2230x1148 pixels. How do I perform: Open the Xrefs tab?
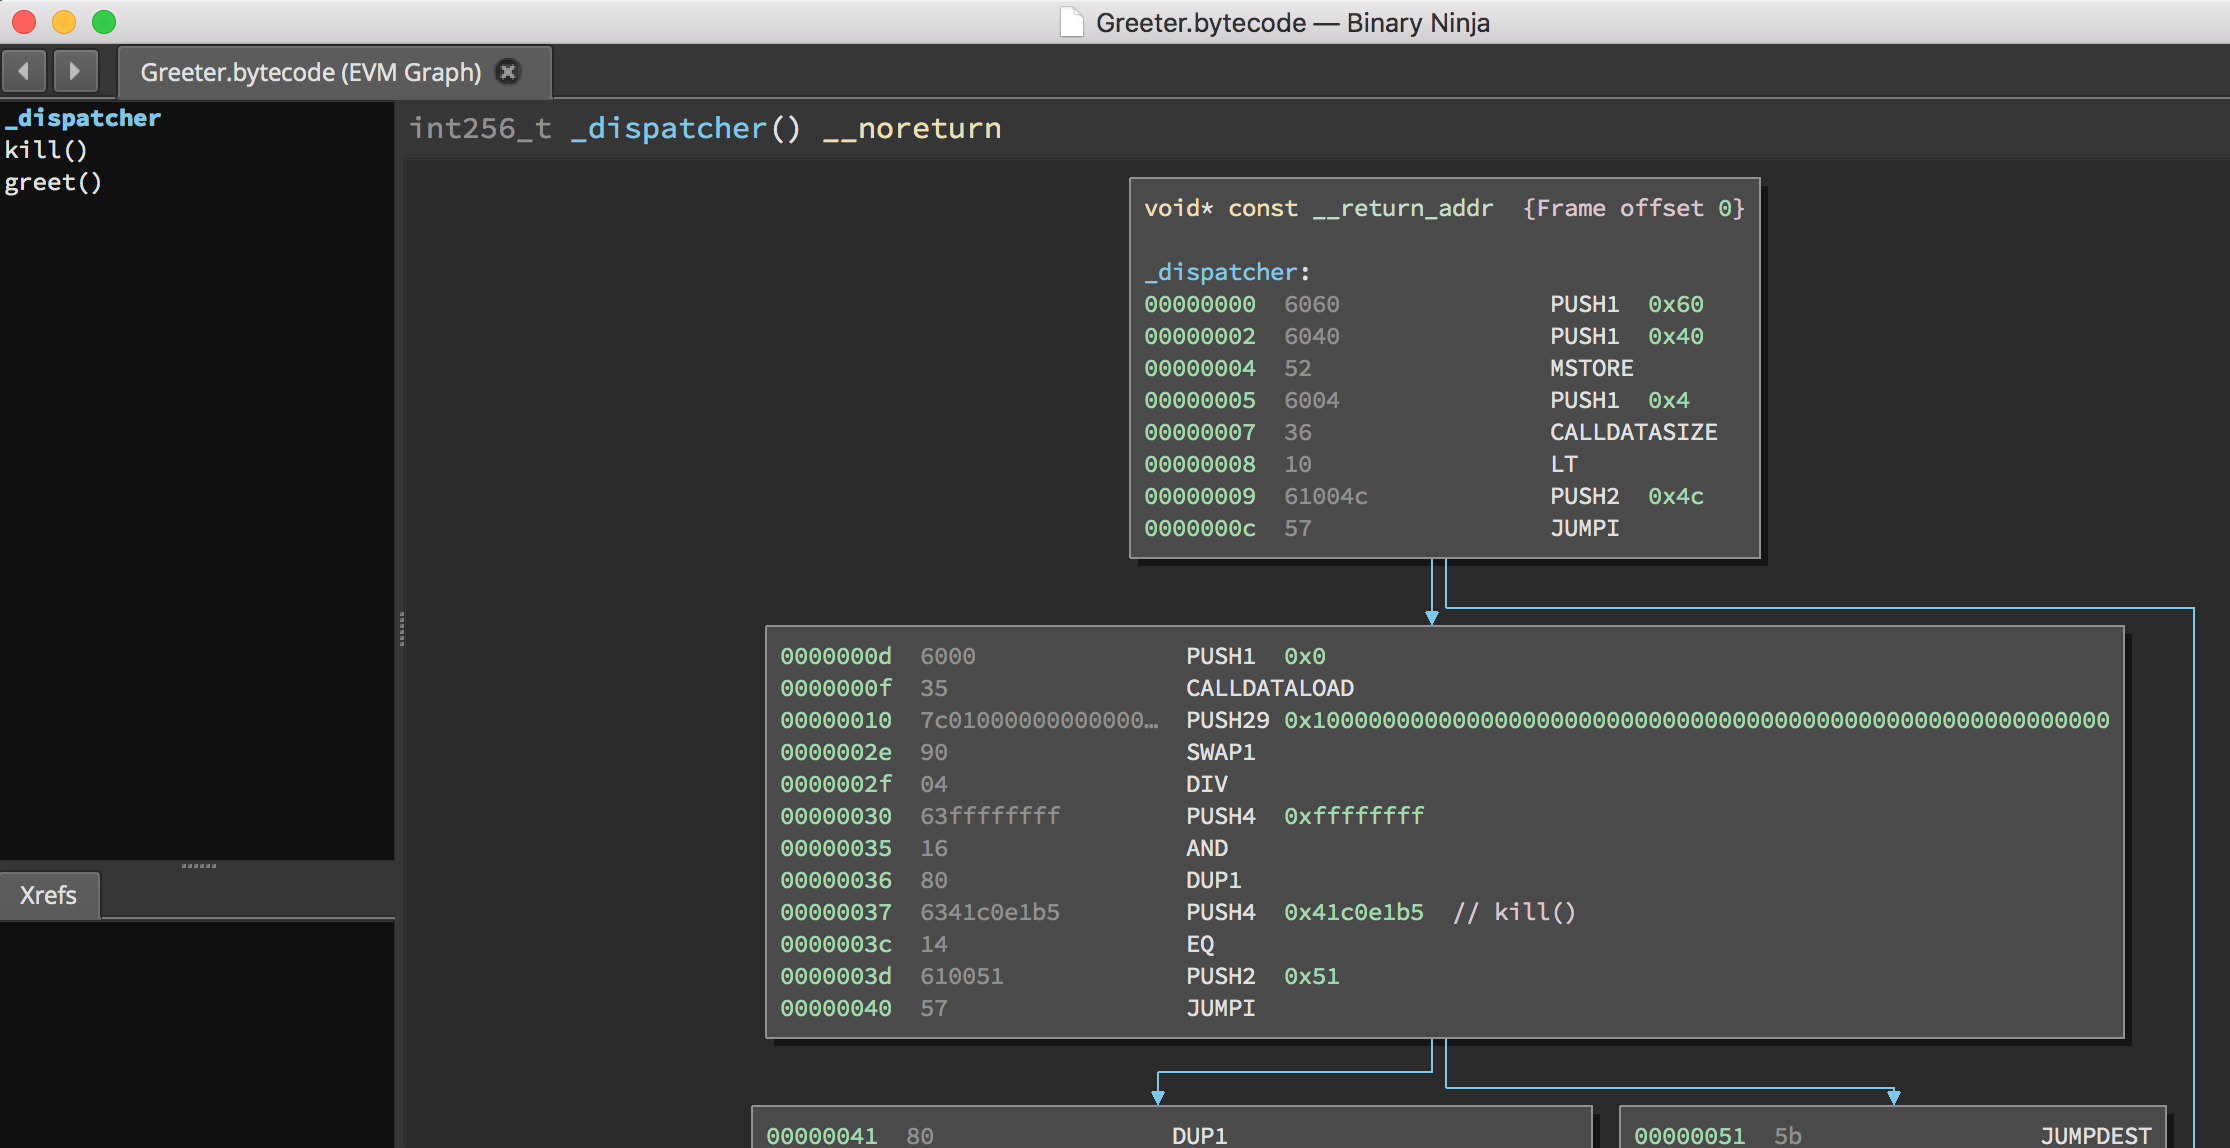[x=48, y=895]
